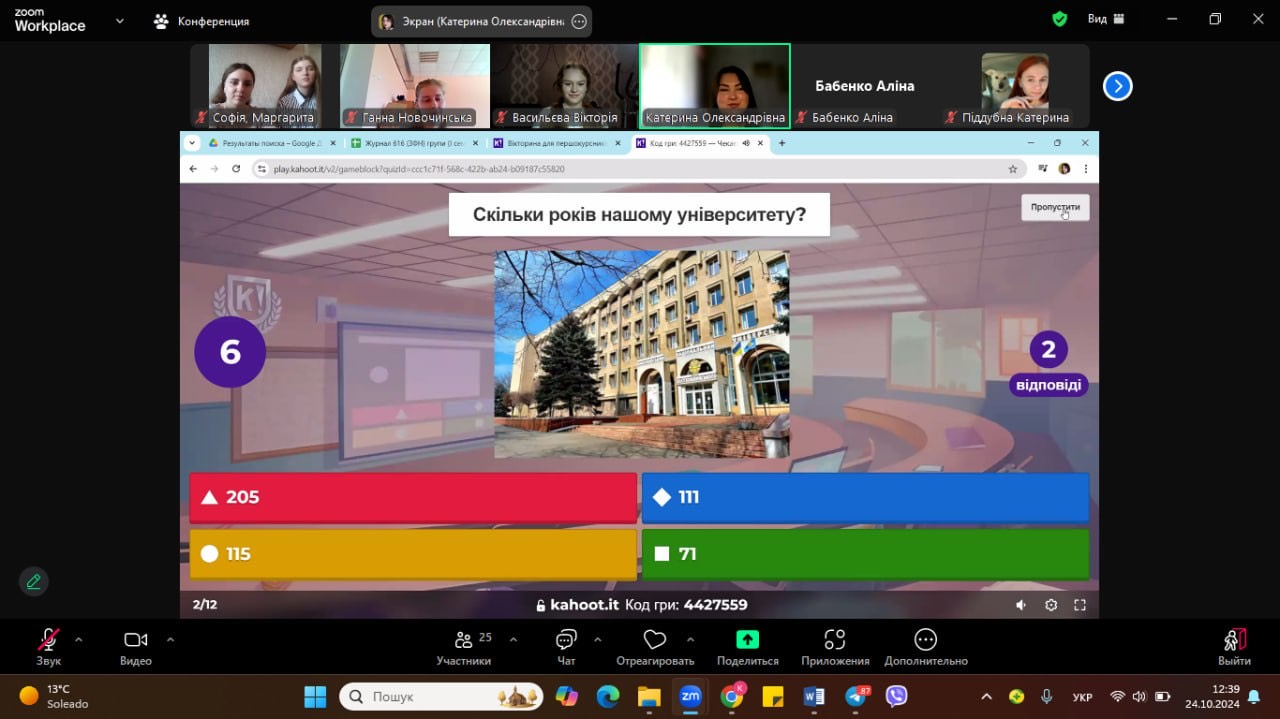Unmute the microphone audio button

[x=48, y=648]
